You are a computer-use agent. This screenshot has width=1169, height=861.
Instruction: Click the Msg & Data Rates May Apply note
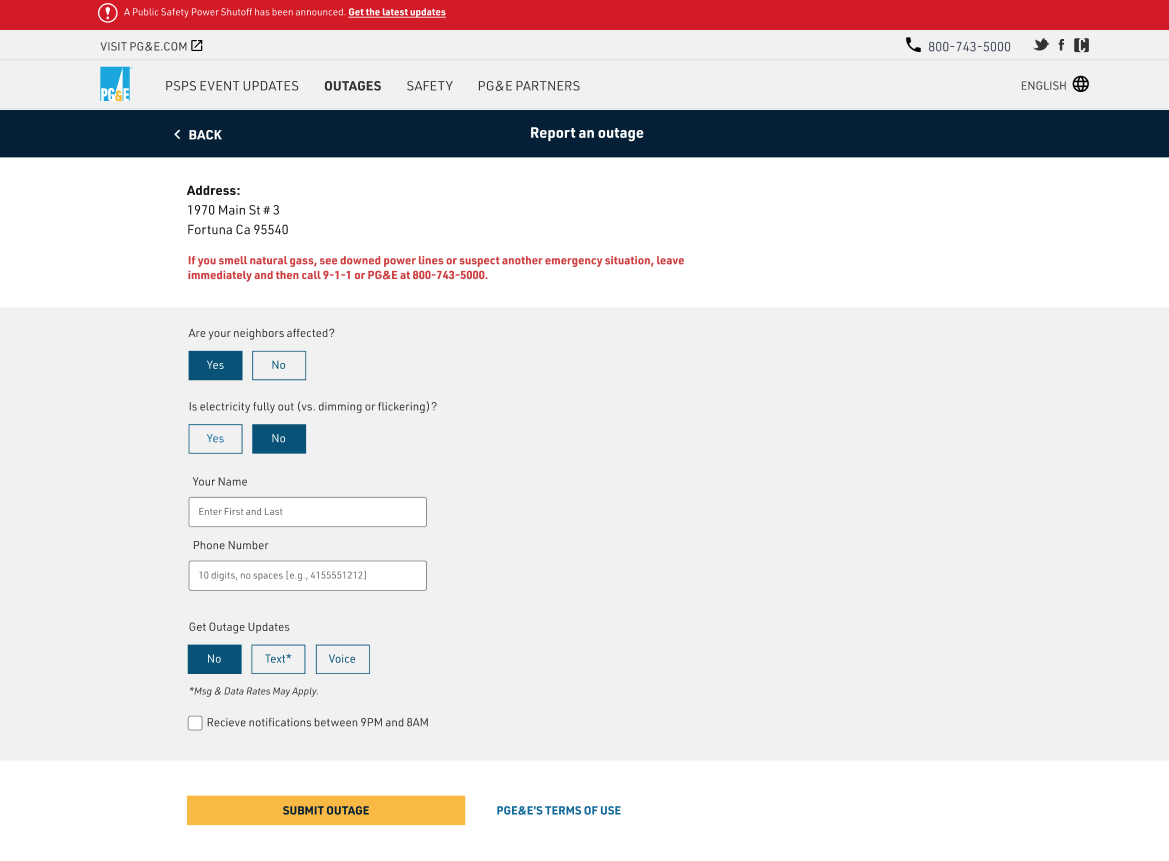[253, 691]
